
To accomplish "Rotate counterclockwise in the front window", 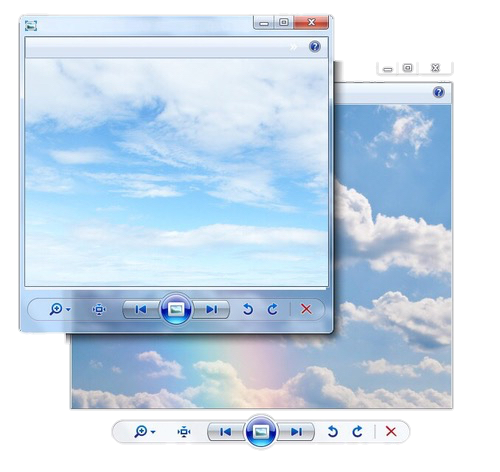I will click(x=248, y=309).
